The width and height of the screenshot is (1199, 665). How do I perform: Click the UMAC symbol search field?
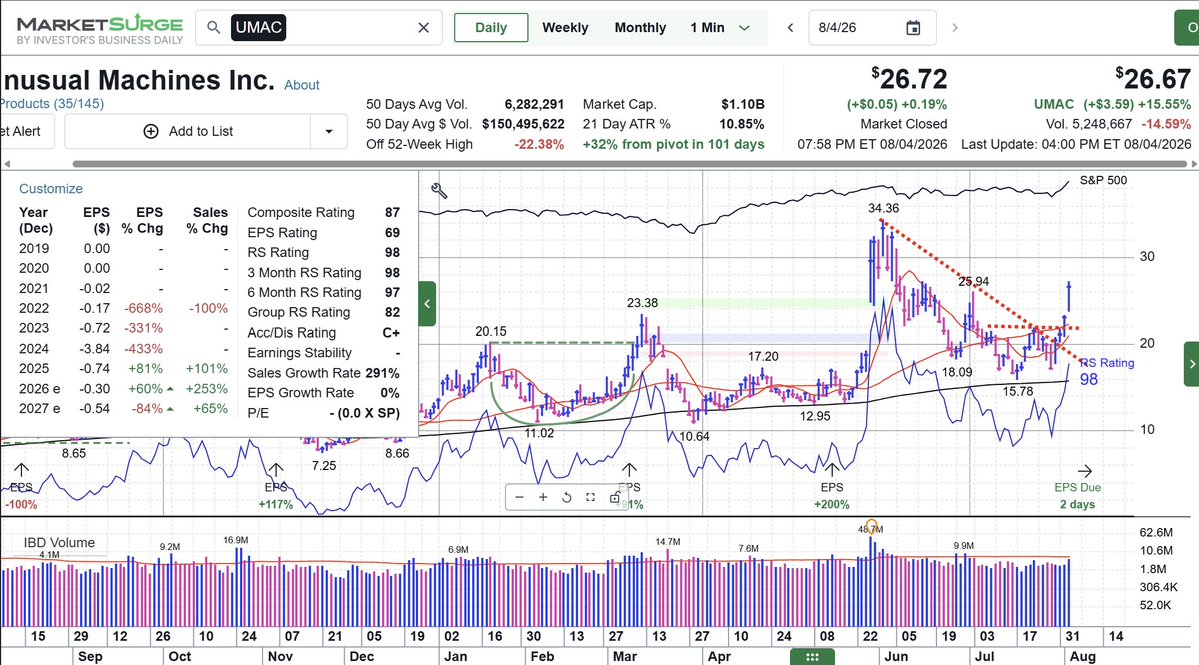tap(319, 28)
